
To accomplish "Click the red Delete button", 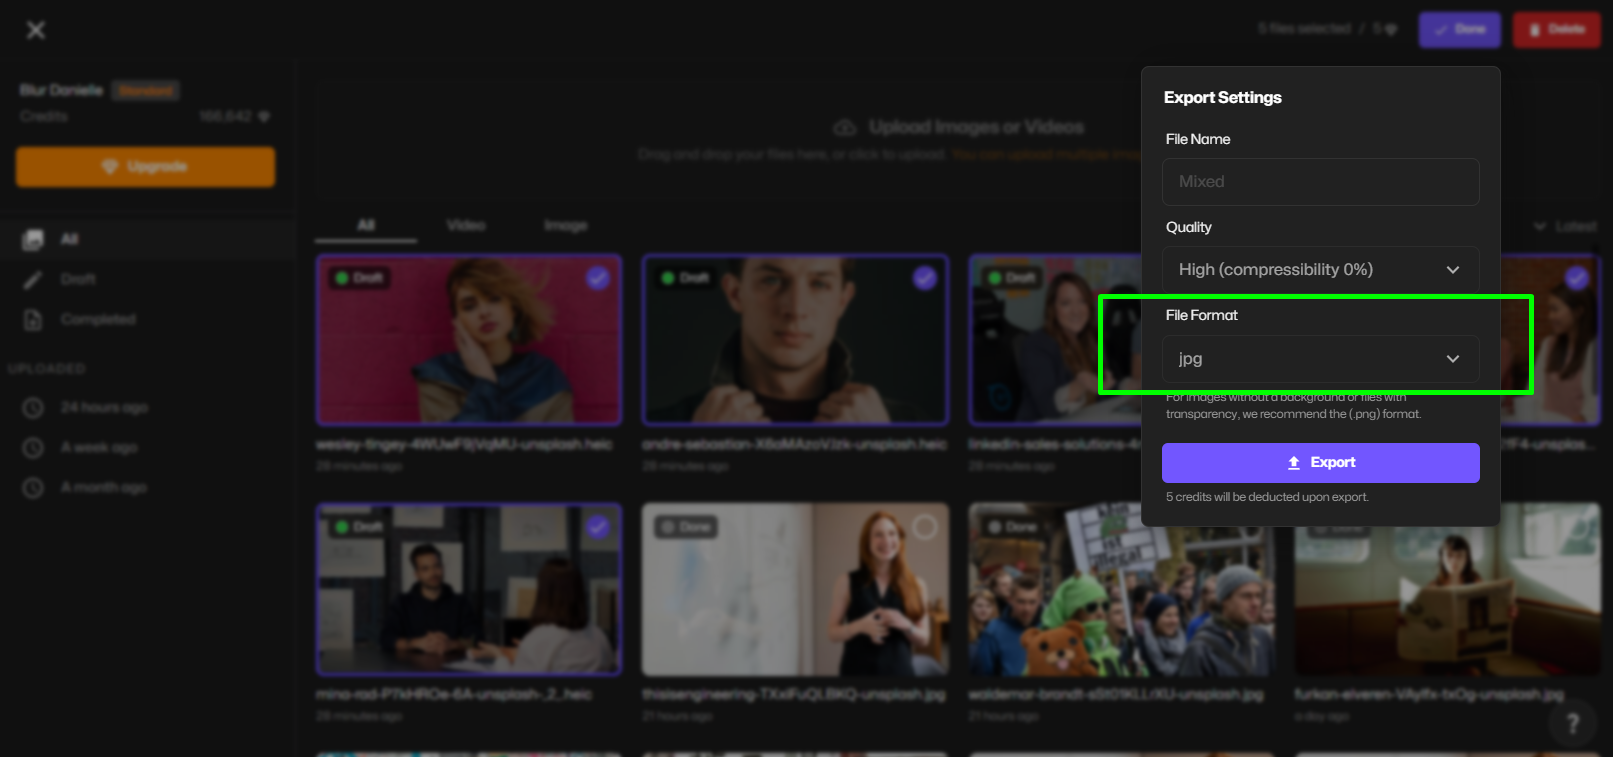I will click(x=1556, y=30).
